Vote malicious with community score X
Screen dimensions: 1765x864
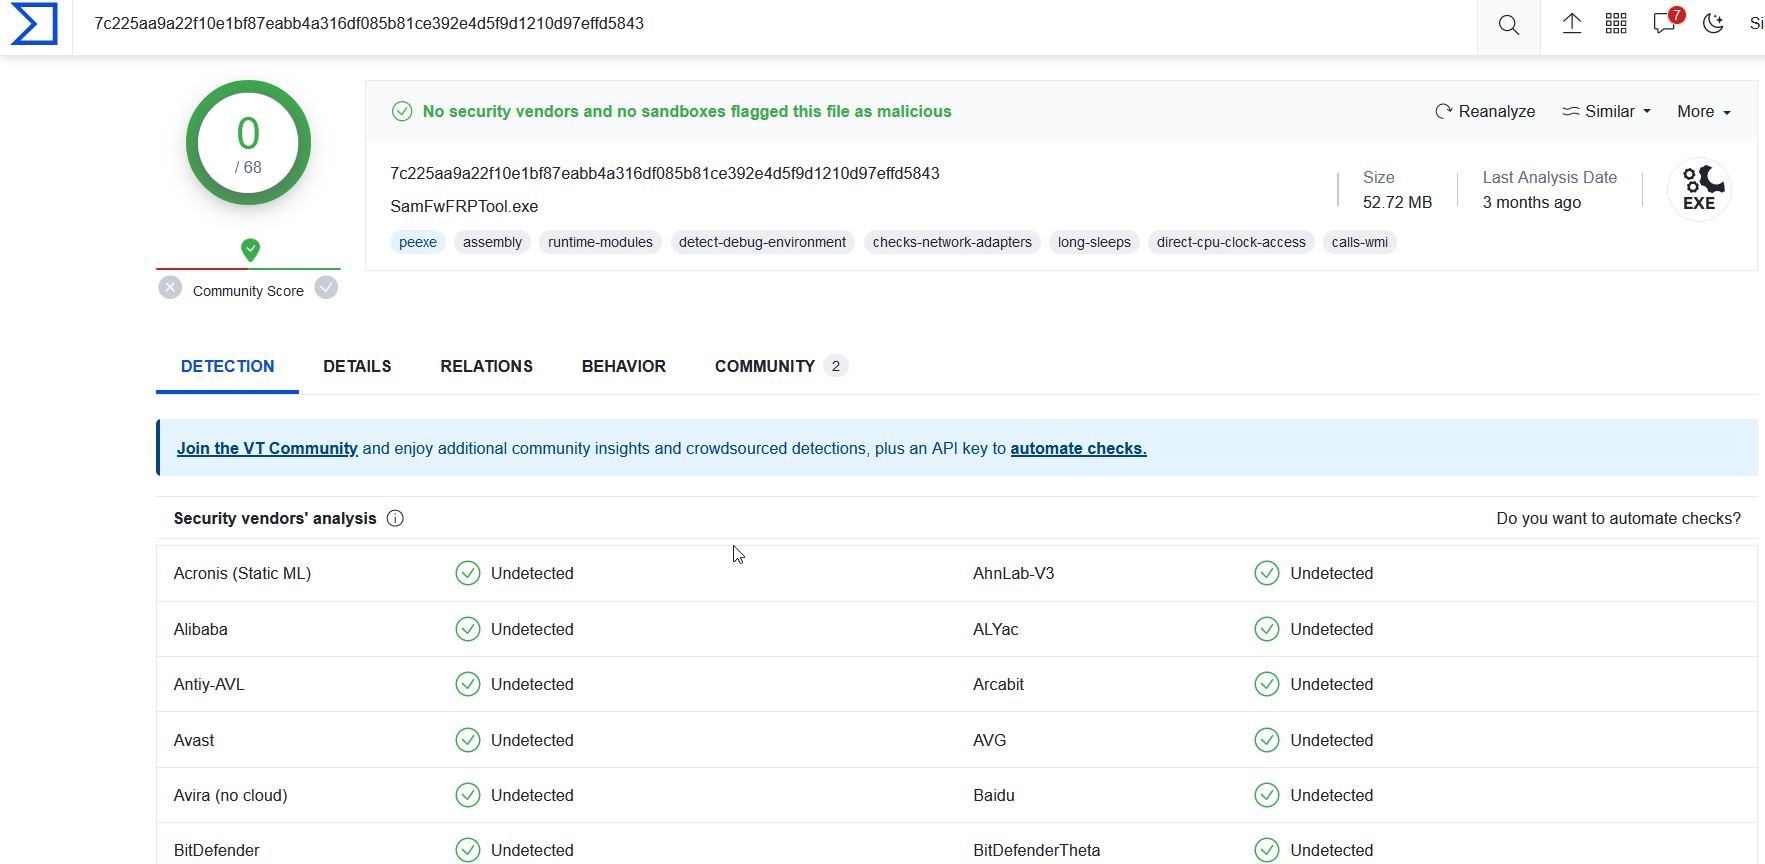click(x=170, y=288)
